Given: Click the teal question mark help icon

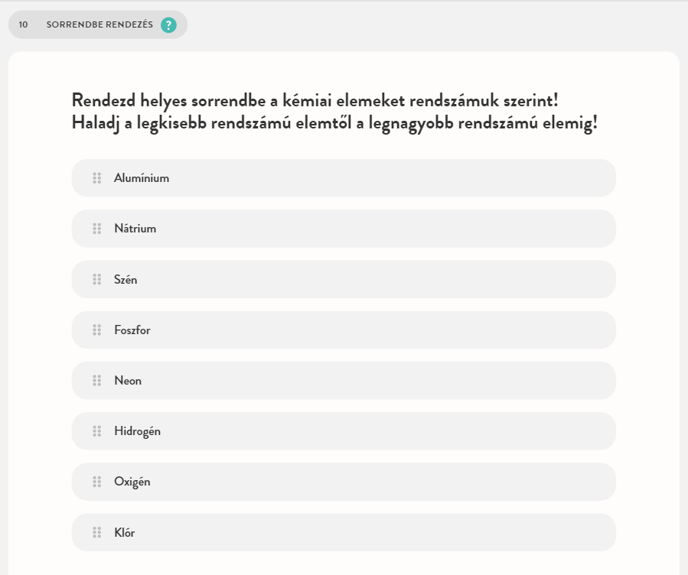Looking at the screenshot, I should pos(169,25).
